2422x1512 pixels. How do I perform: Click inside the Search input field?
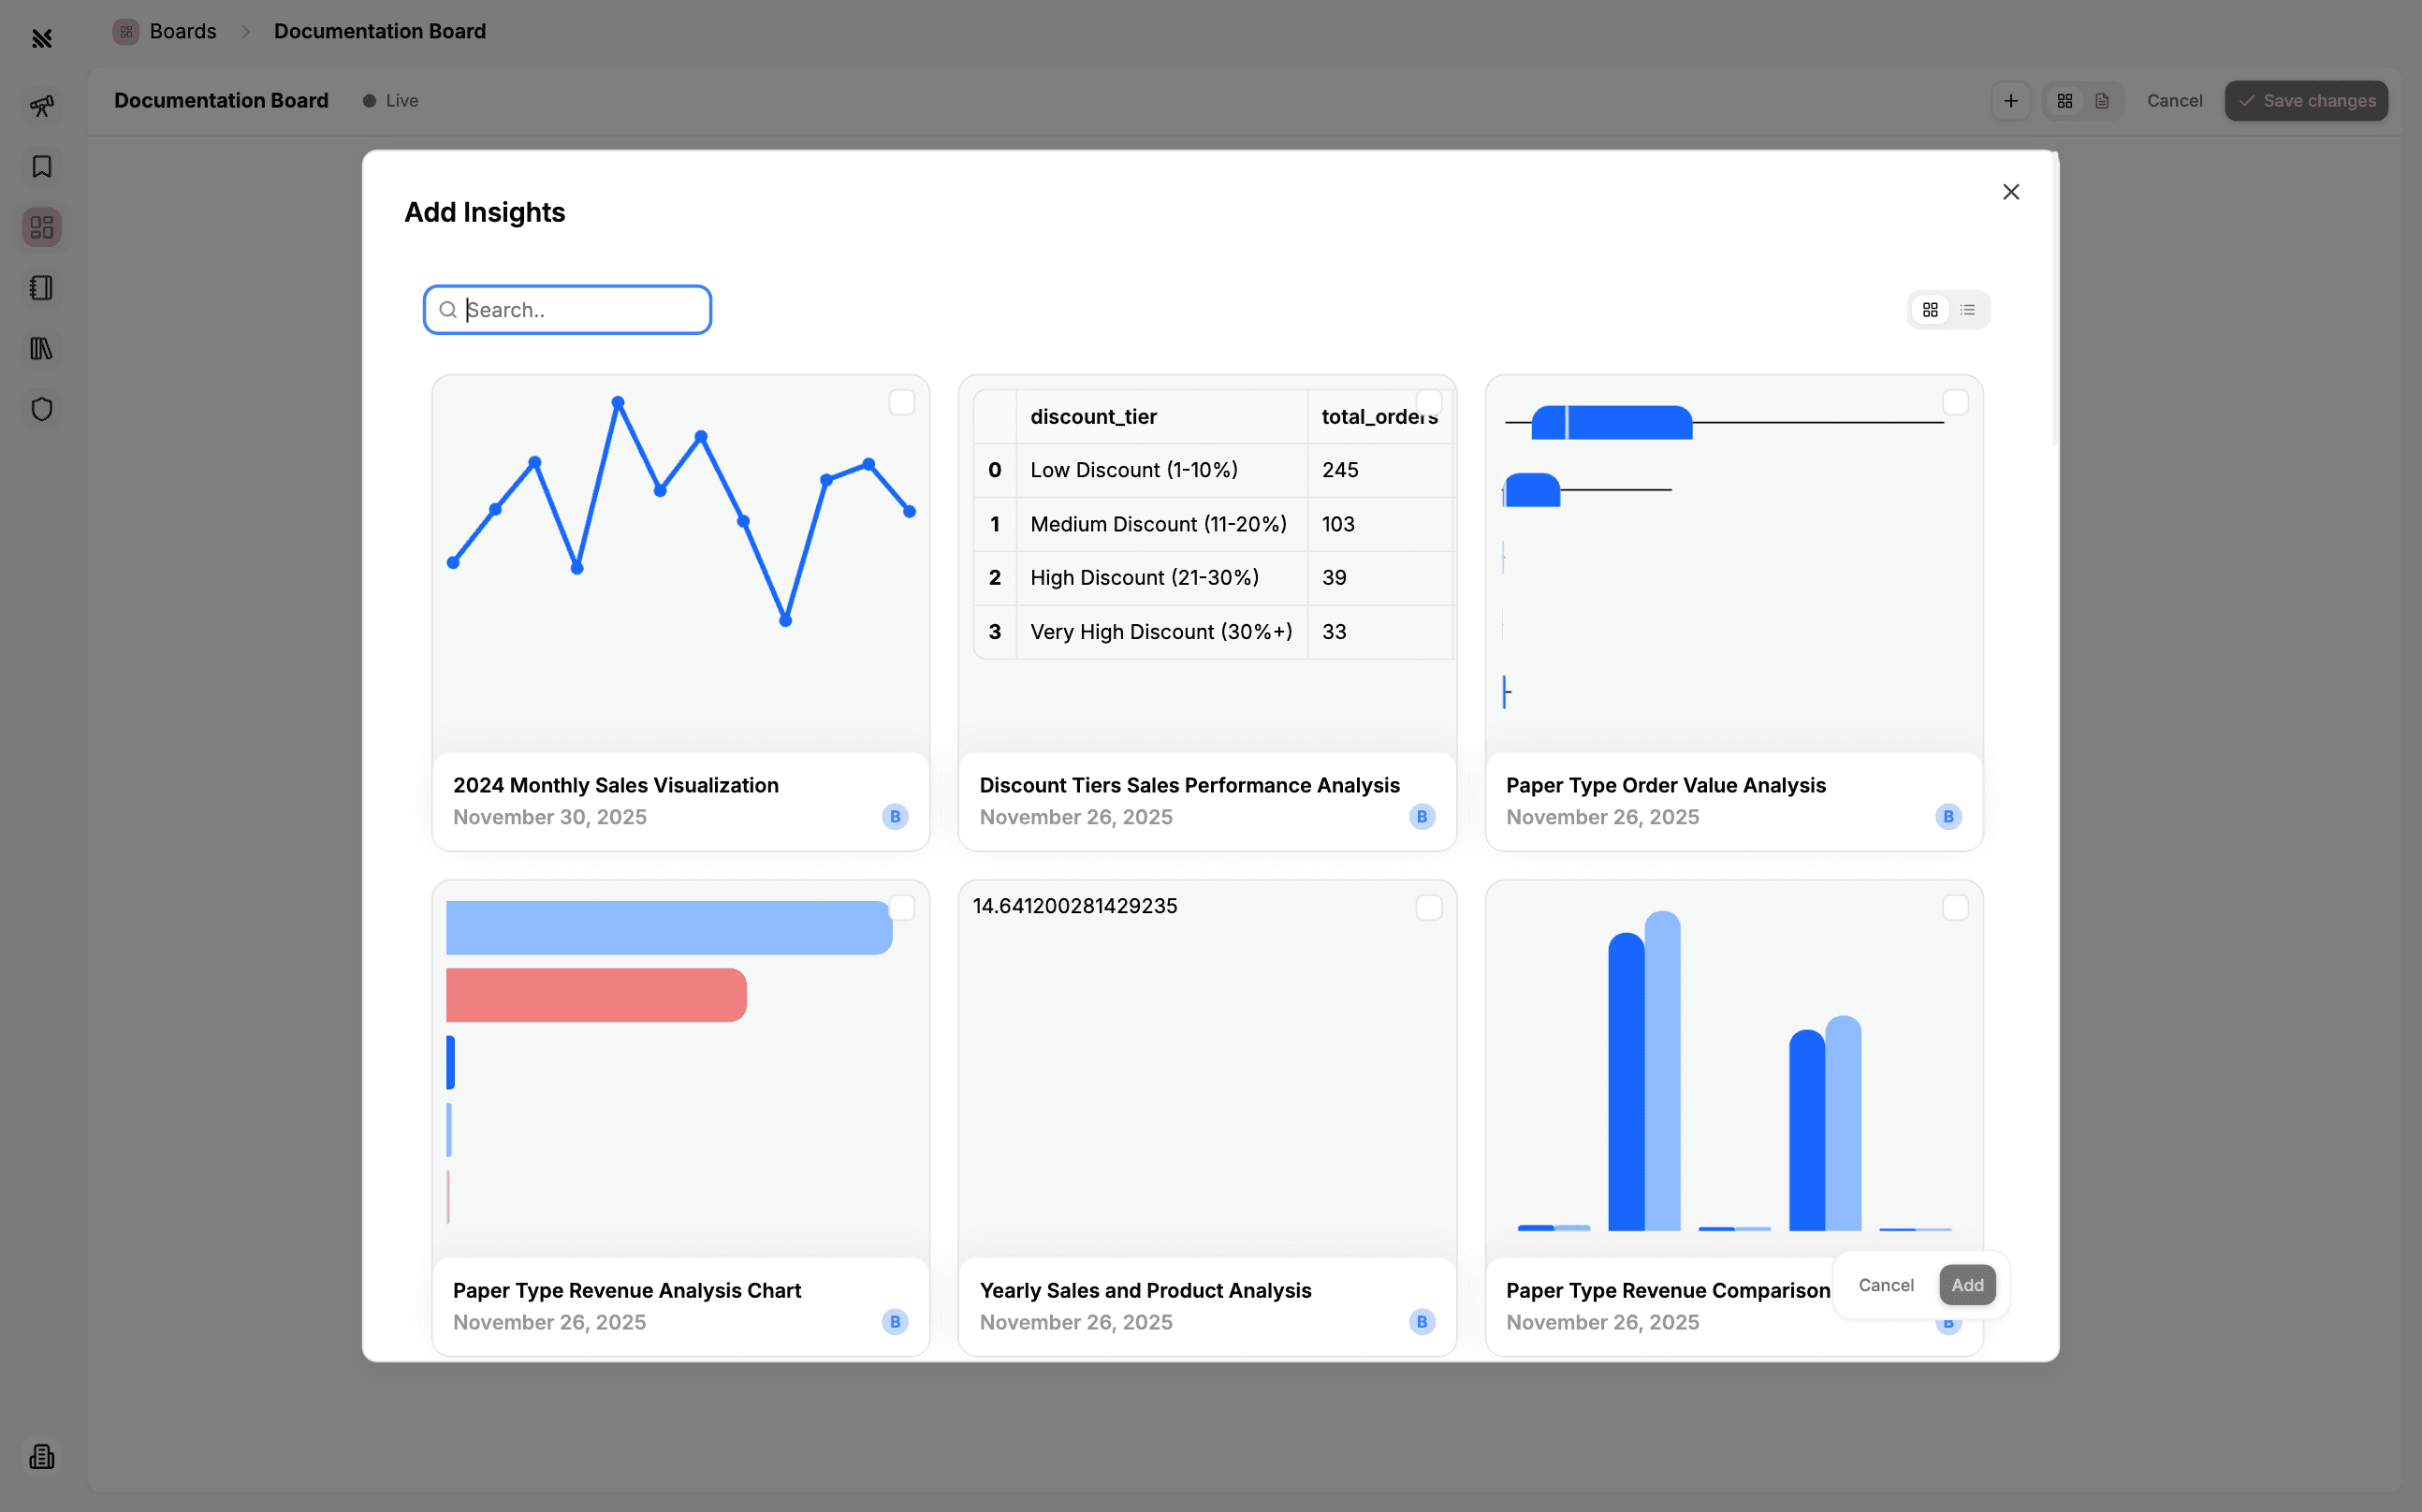point(567,309)
